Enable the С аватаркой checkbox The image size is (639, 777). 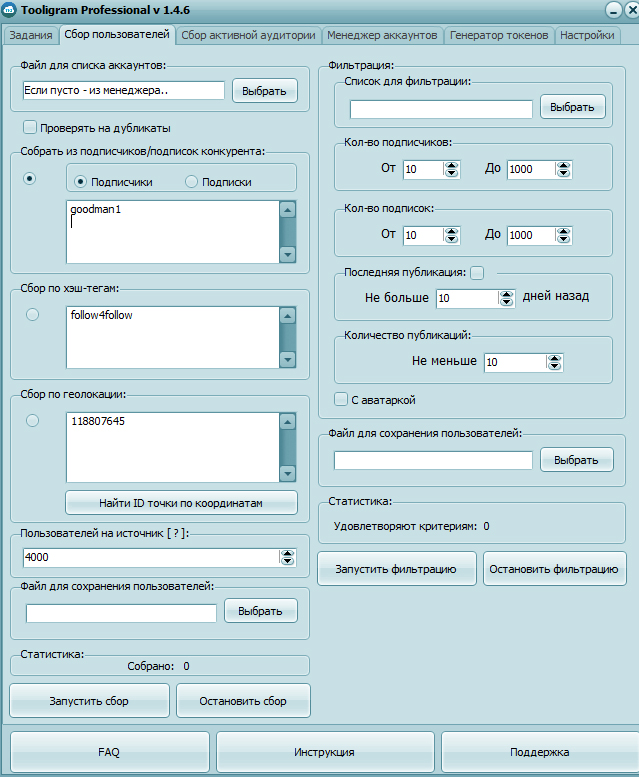(341, 399)
